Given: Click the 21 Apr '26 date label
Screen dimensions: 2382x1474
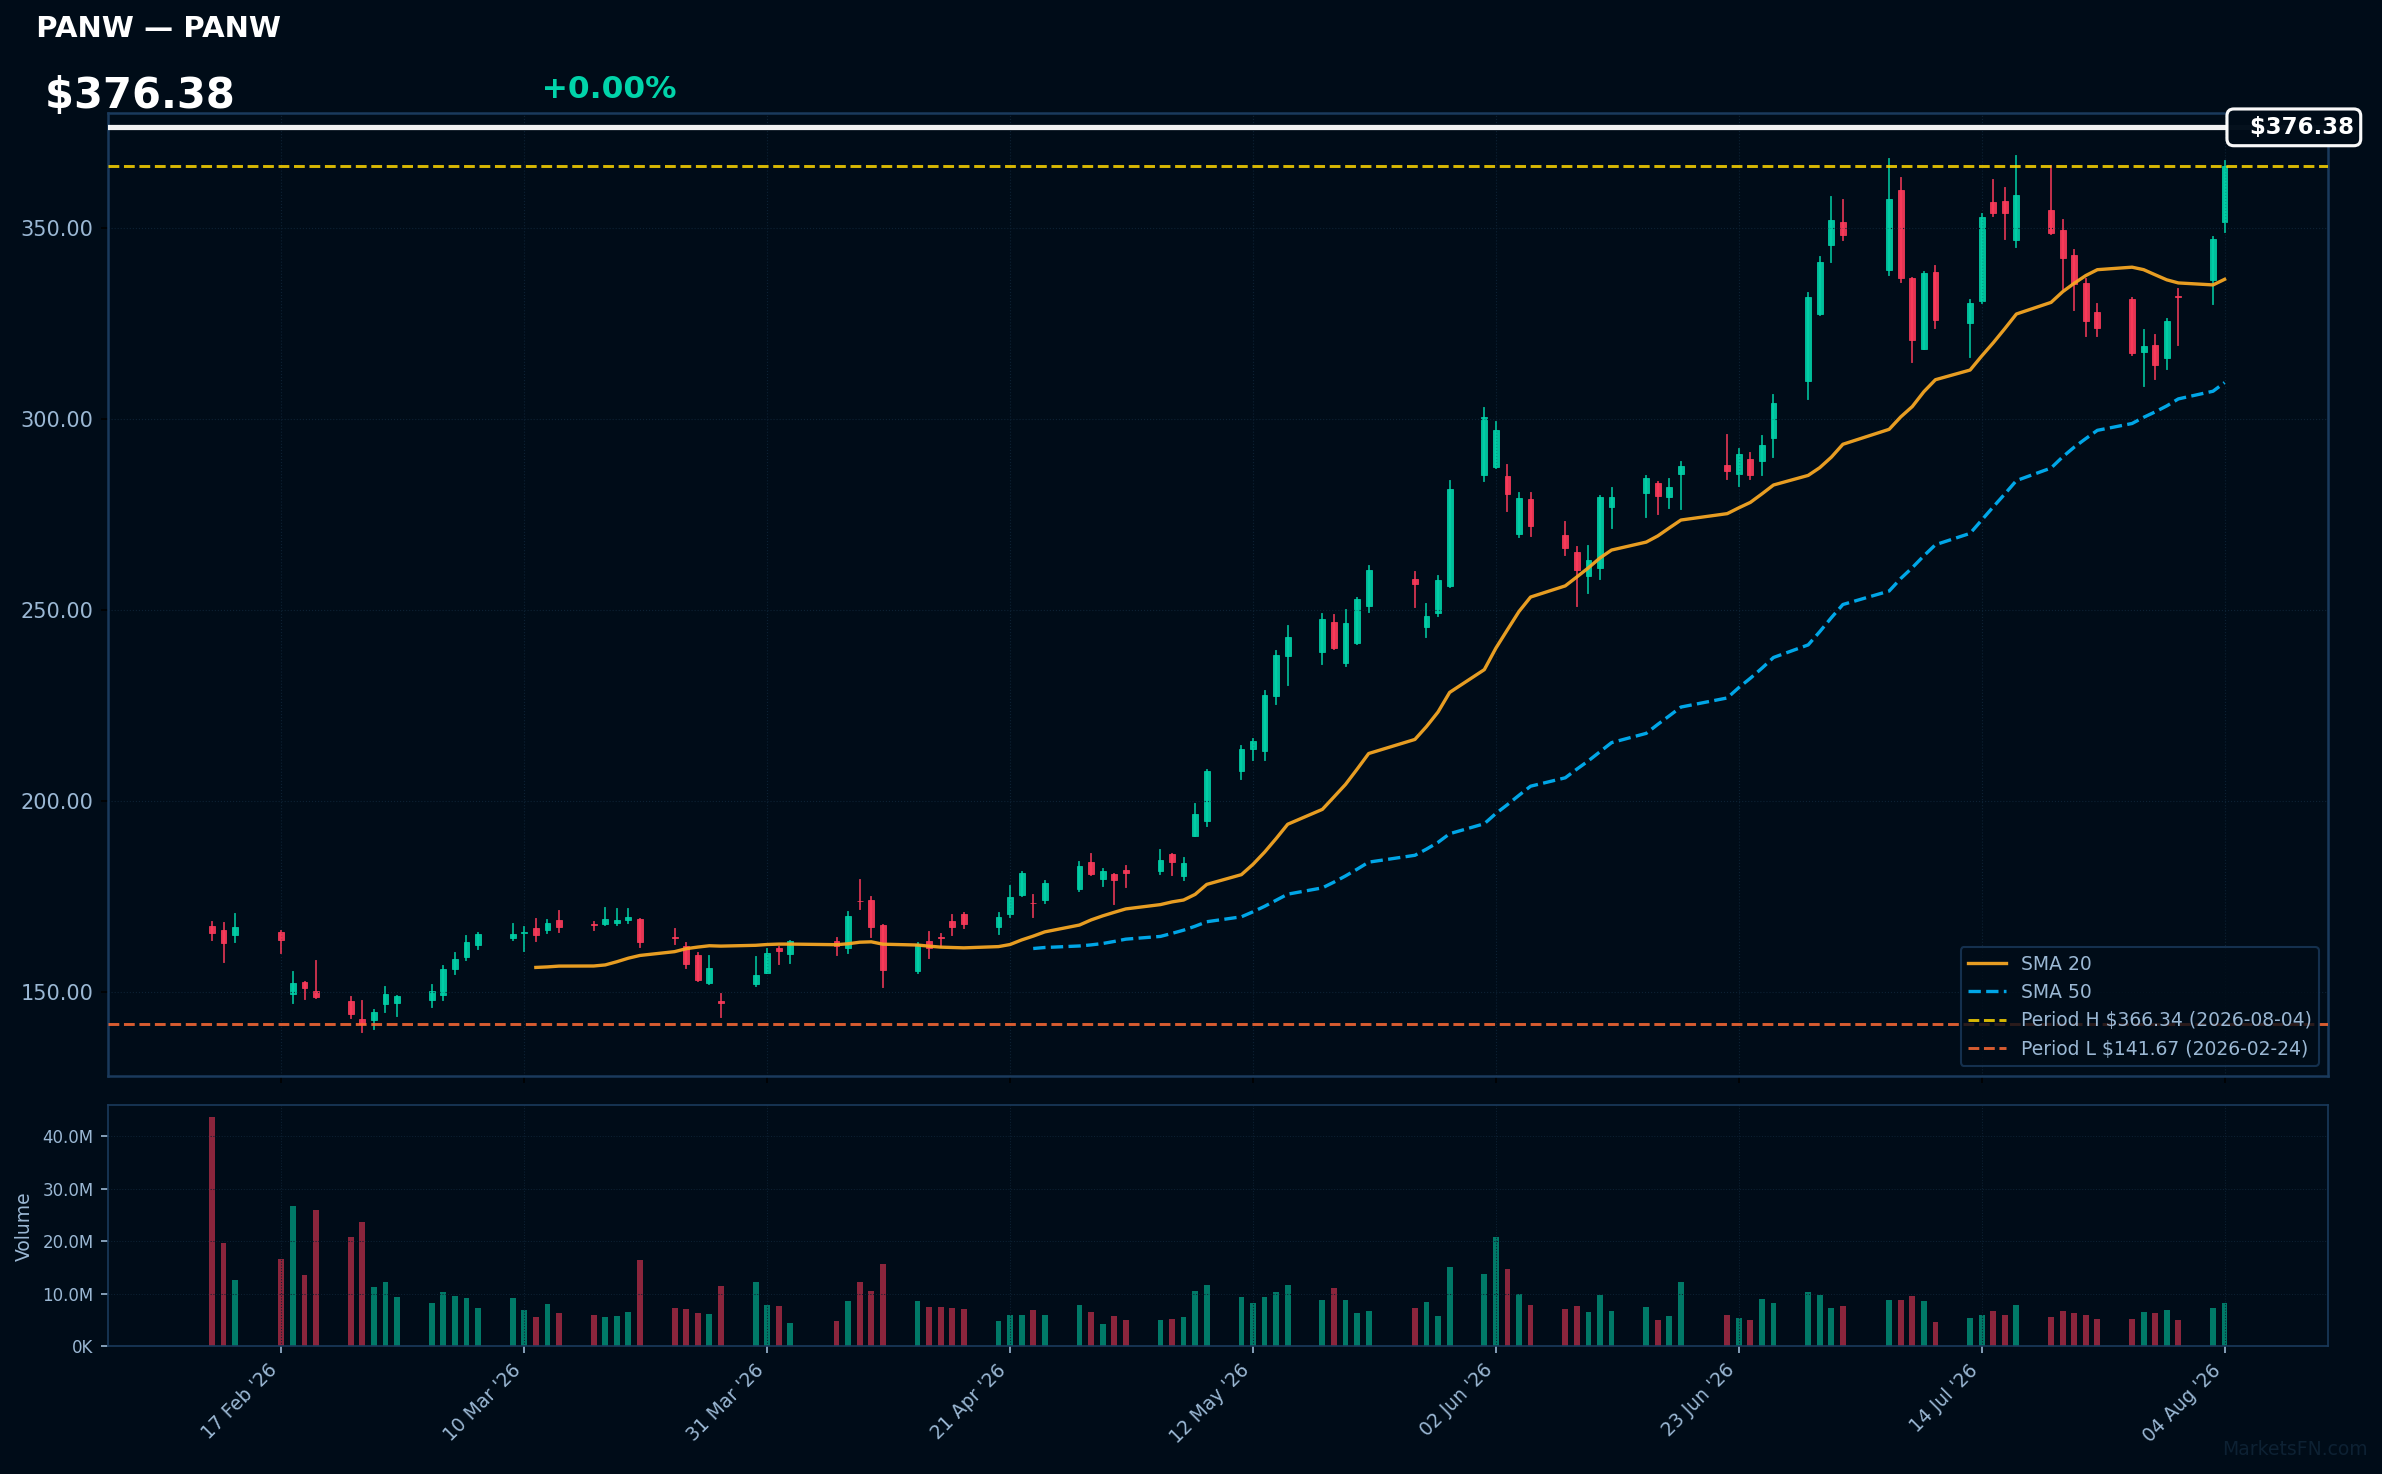Looking at the screenshot, I should click(969, 1400).
